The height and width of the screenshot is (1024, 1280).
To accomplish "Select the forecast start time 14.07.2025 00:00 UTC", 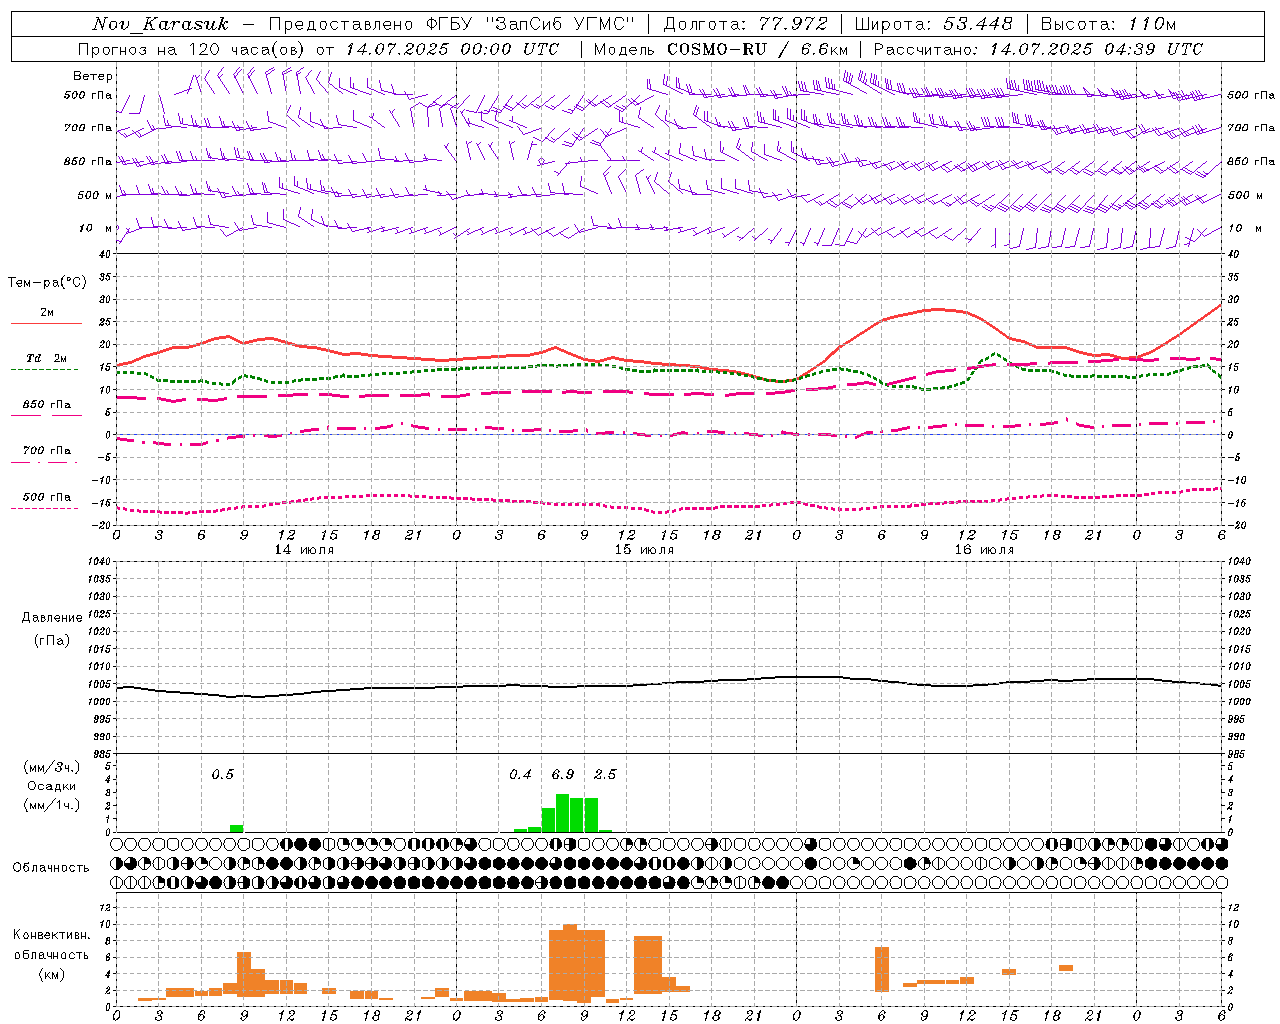I will click(452, 49).
